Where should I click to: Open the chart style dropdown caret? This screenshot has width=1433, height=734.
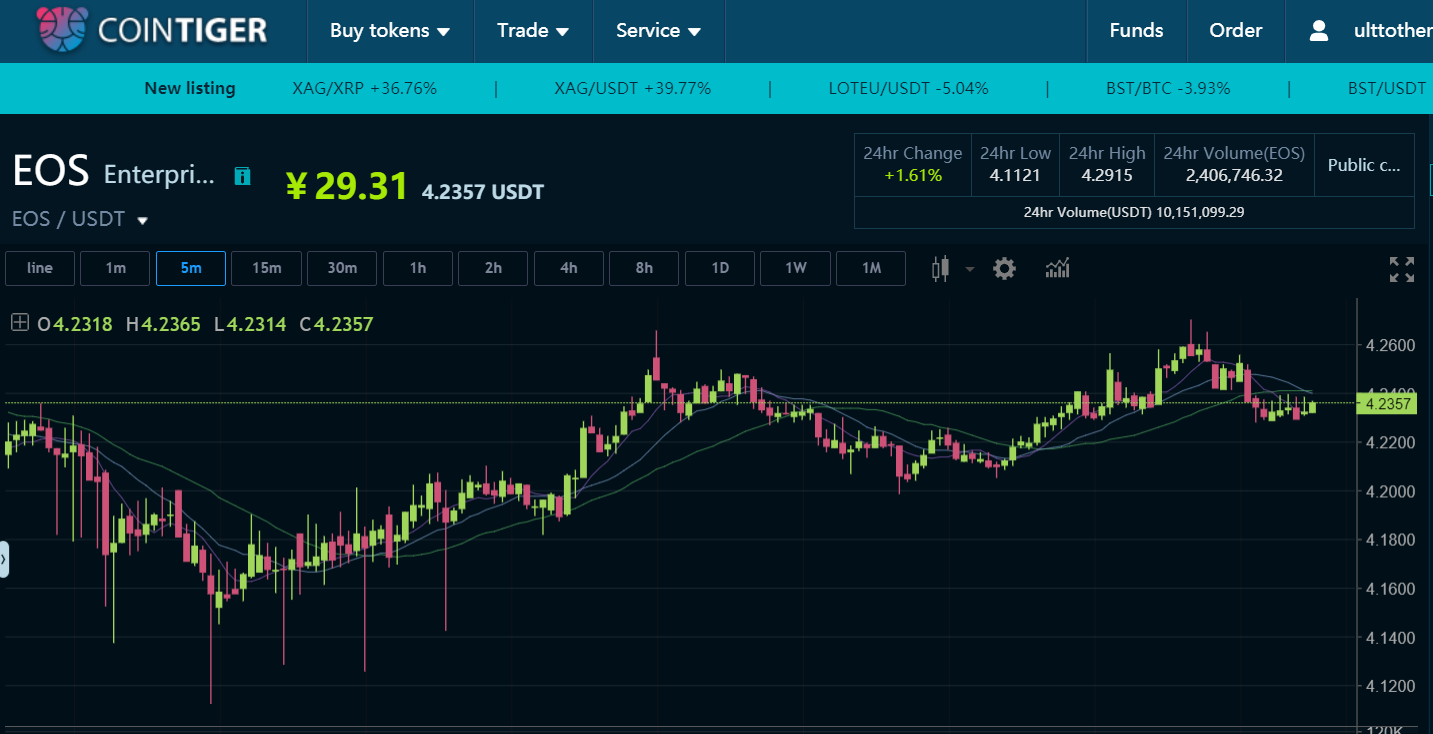click(x=968, y=270)
